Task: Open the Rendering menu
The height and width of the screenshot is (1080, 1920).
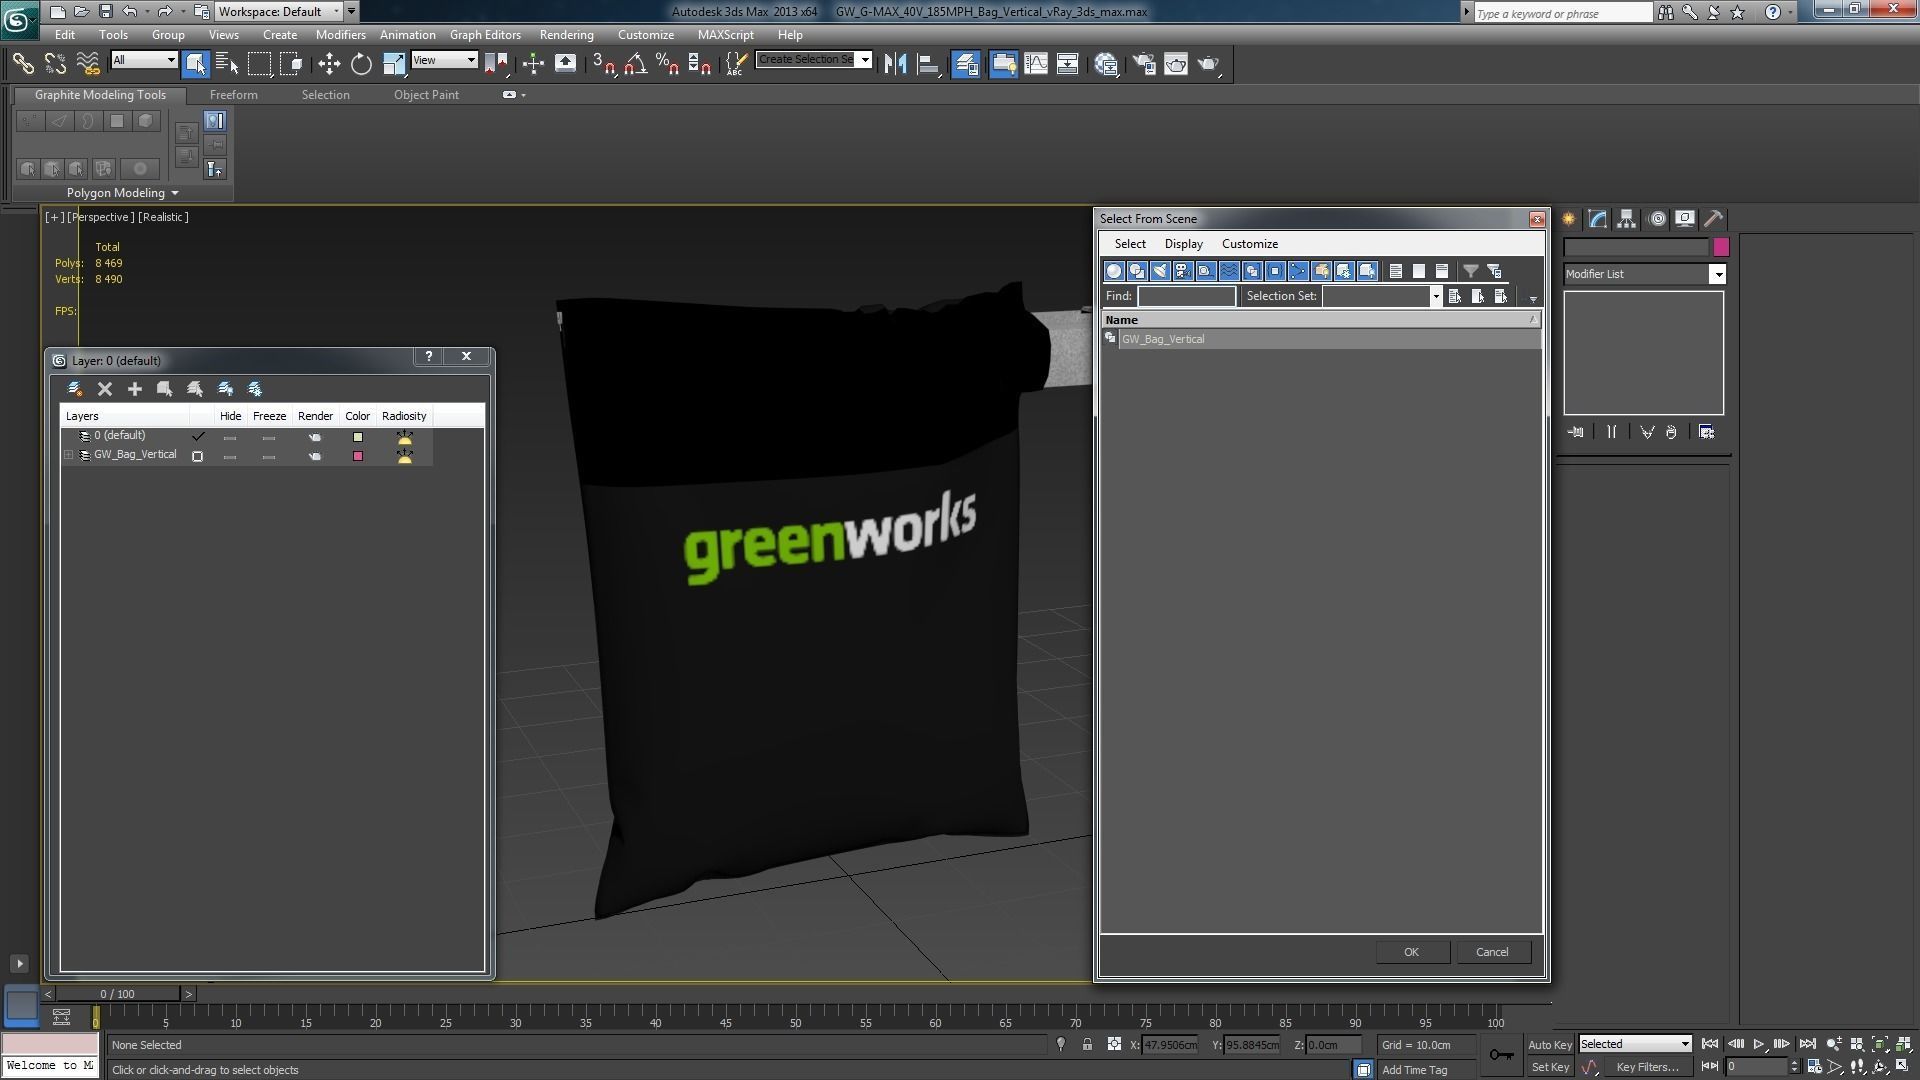Action: [566, 34]
